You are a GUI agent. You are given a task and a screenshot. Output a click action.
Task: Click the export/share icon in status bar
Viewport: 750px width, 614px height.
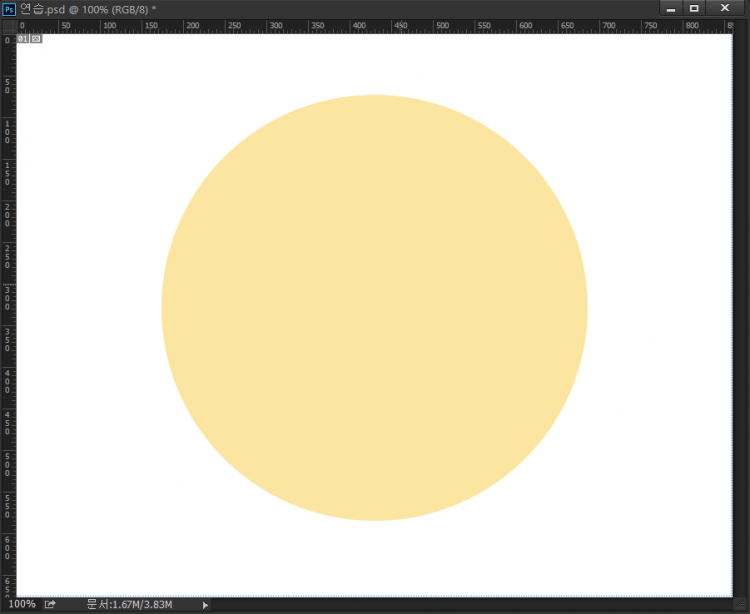point(50,604)
